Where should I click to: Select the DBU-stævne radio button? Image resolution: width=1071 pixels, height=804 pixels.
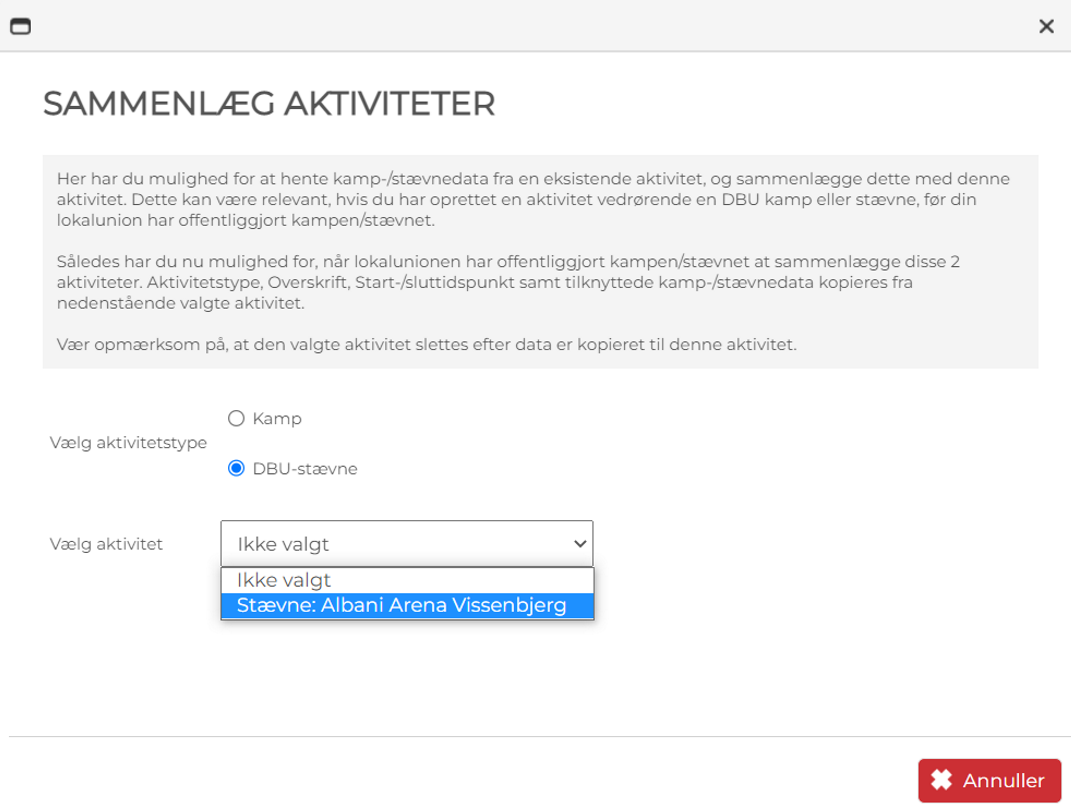(236, 469)
